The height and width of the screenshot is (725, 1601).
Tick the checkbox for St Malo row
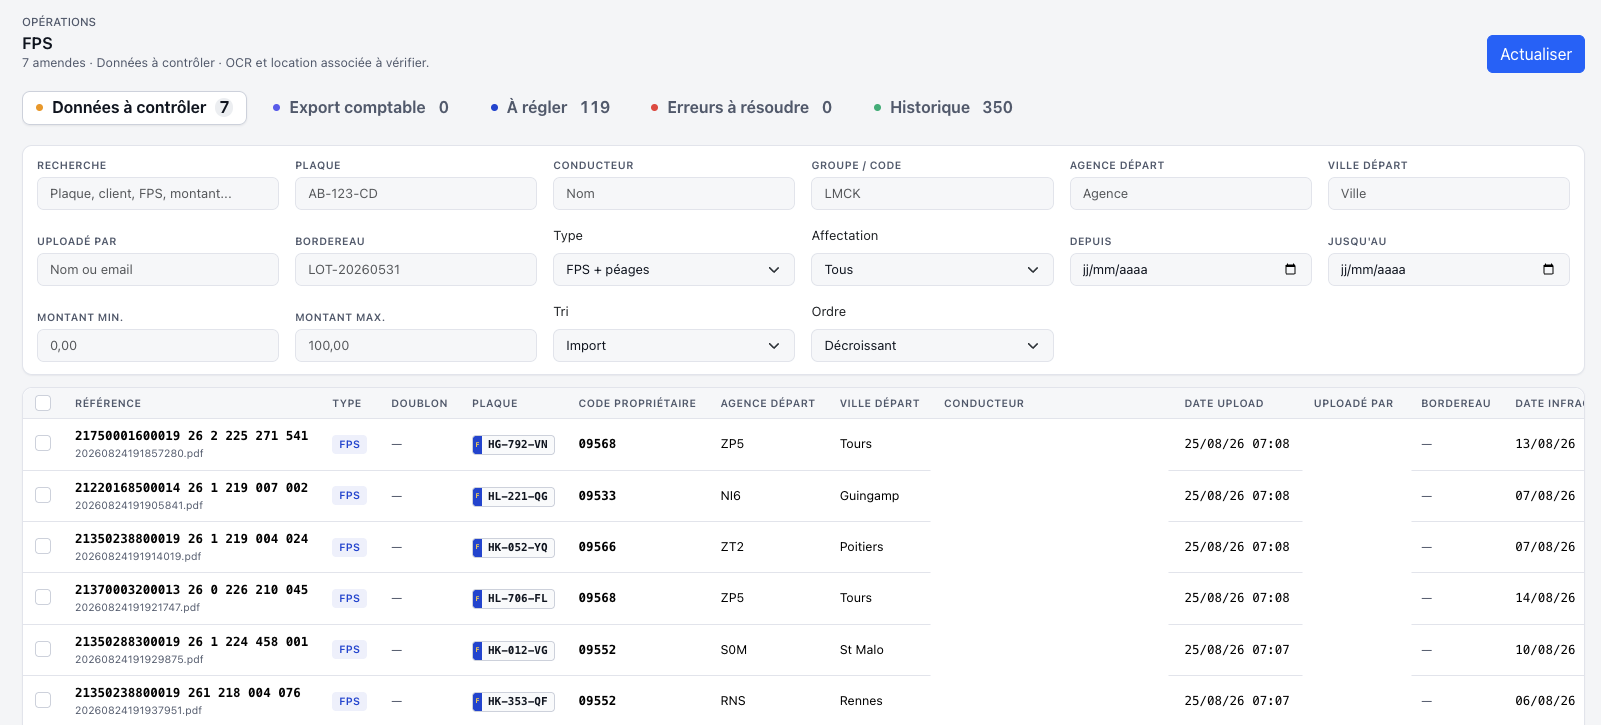coord(43,649)
